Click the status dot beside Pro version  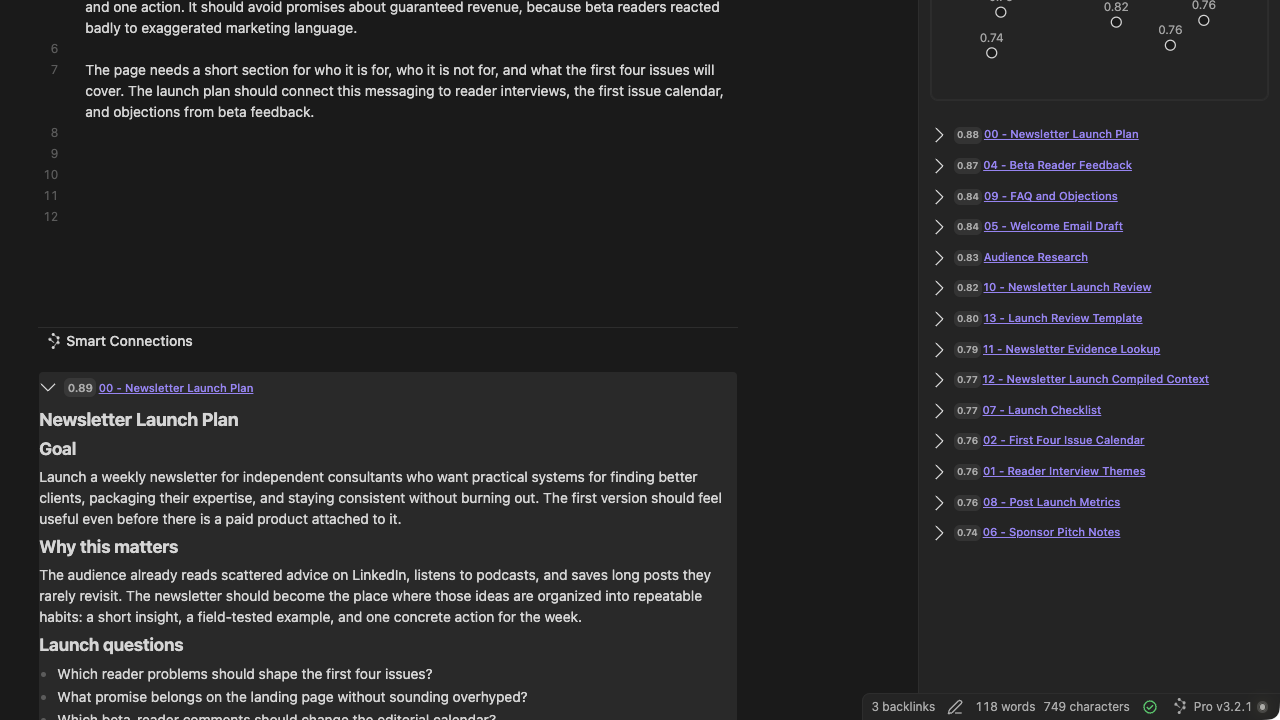click(x=1262, y=707)
